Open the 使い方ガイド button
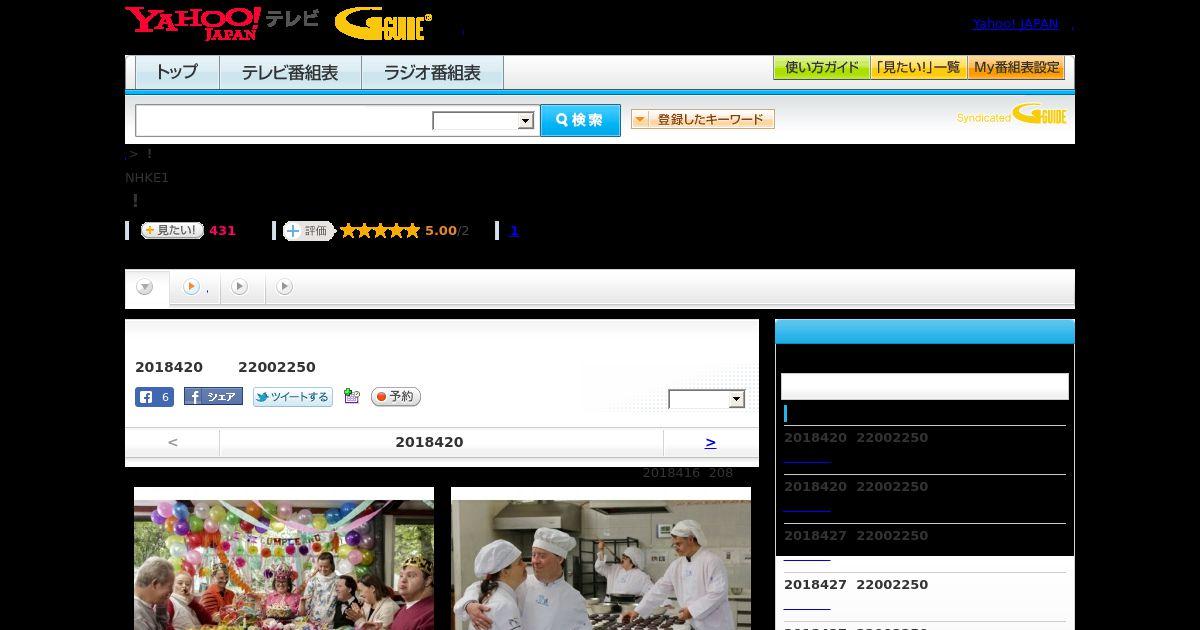Image resolution: width=1200 pixels, height=630 pixels. (x=822, y=68)
